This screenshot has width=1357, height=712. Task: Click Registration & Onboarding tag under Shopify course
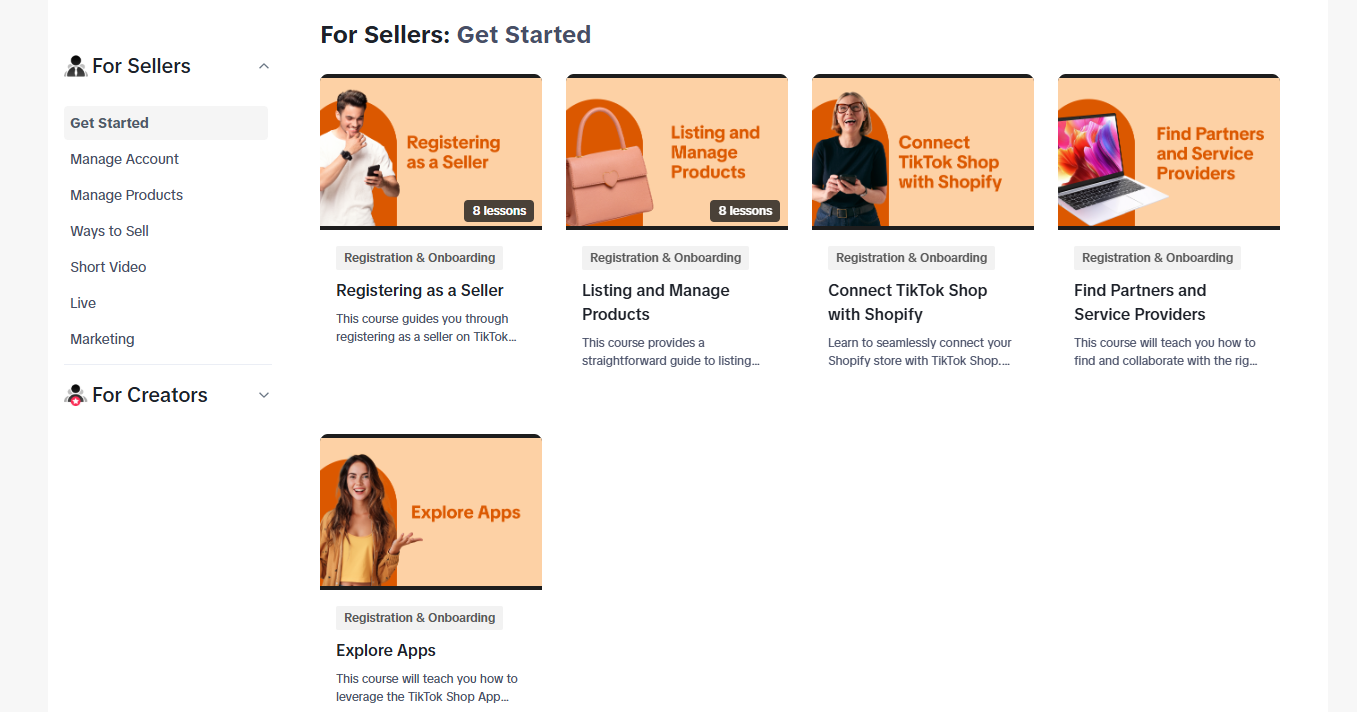click(911, 258)
